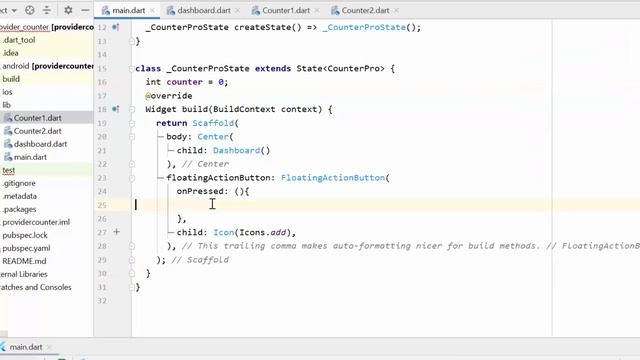Select .packages file in project tree

click(x=19, y=209)
